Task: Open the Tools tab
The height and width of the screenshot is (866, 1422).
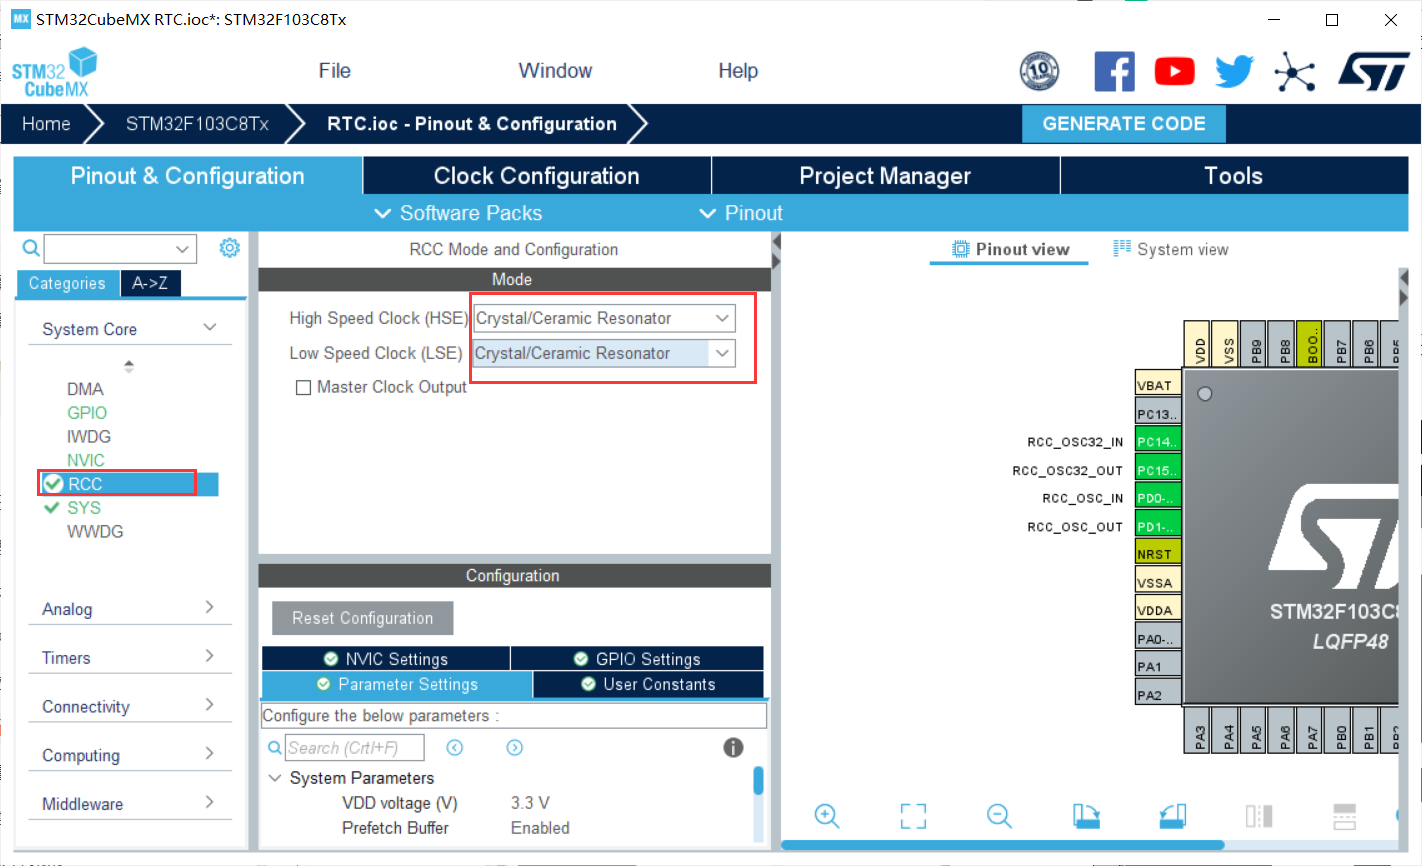Action: (1234, 176)
